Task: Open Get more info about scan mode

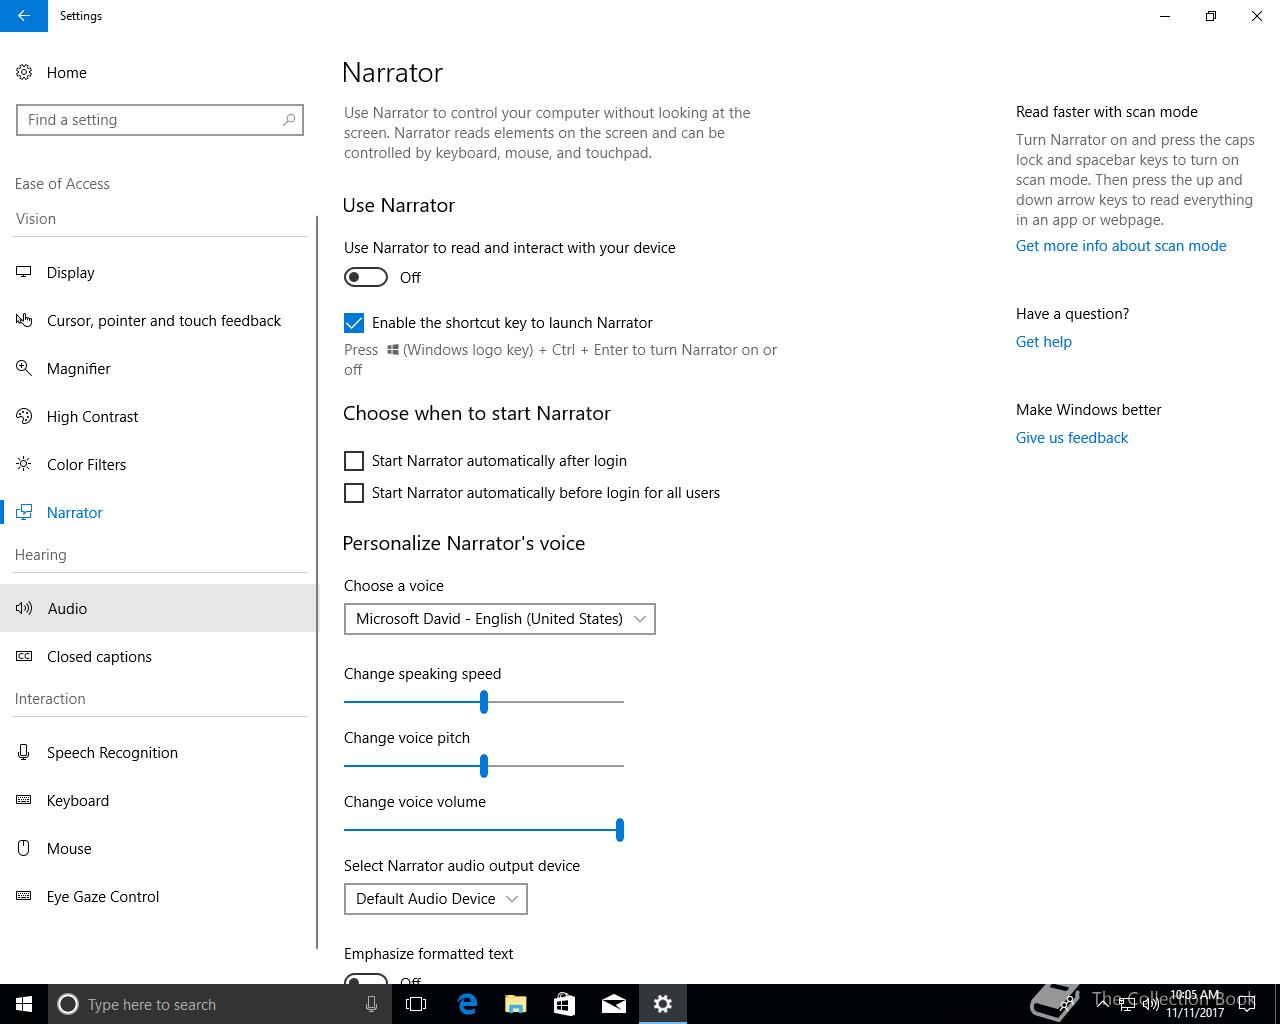Action: pyautogui.click(x=1121, y=246)
